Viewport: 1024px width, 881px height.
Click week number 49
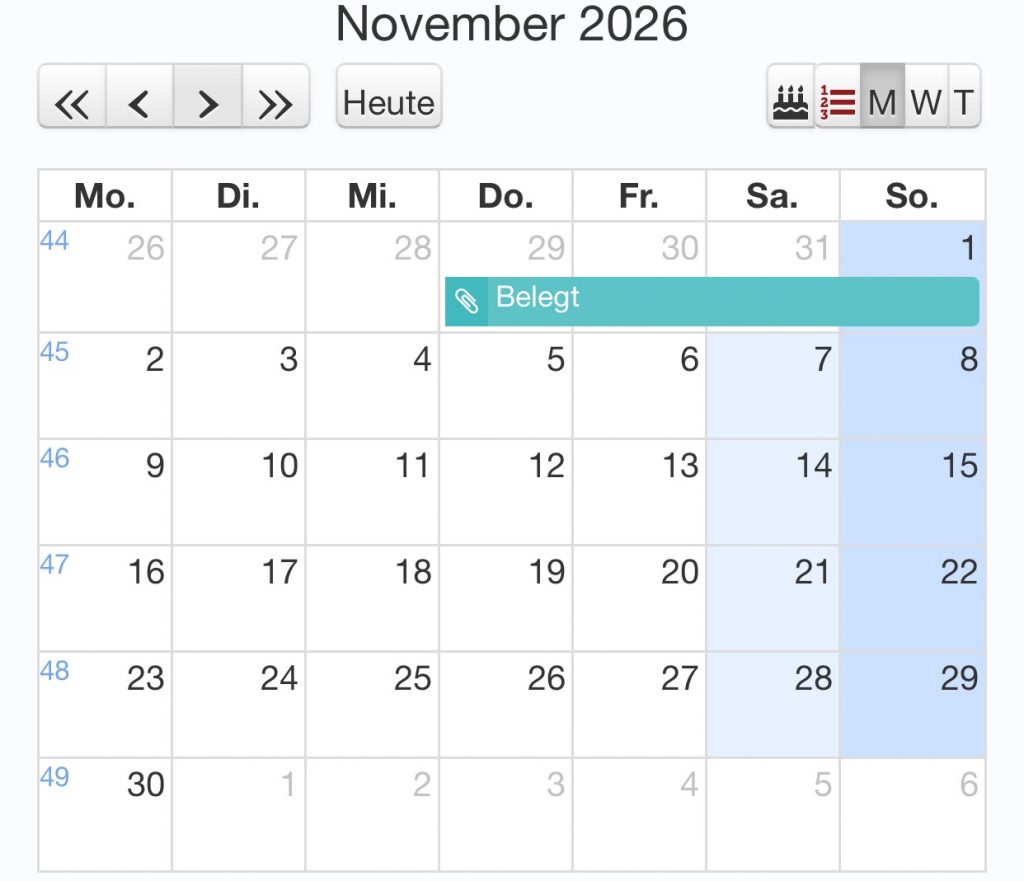point(54,777)
